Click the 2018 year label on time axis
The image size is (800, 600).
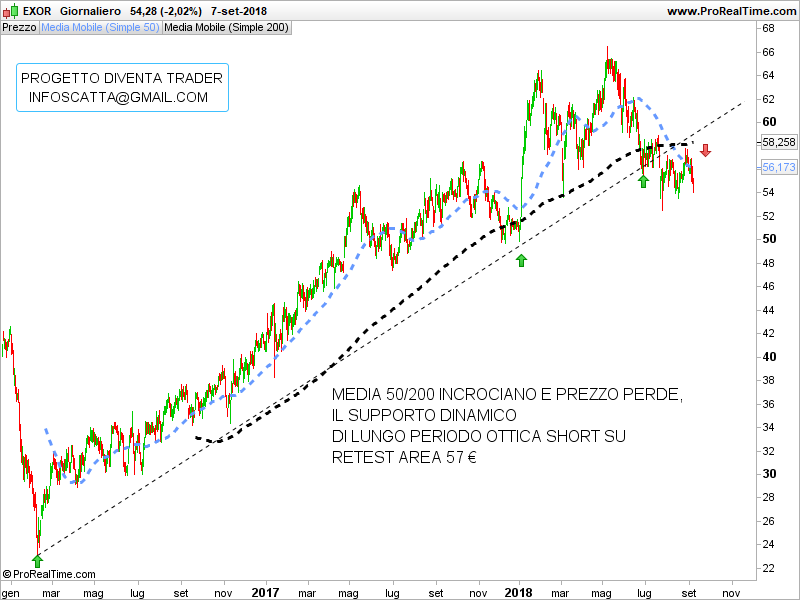pyautogui.click(x=518, y=592)
